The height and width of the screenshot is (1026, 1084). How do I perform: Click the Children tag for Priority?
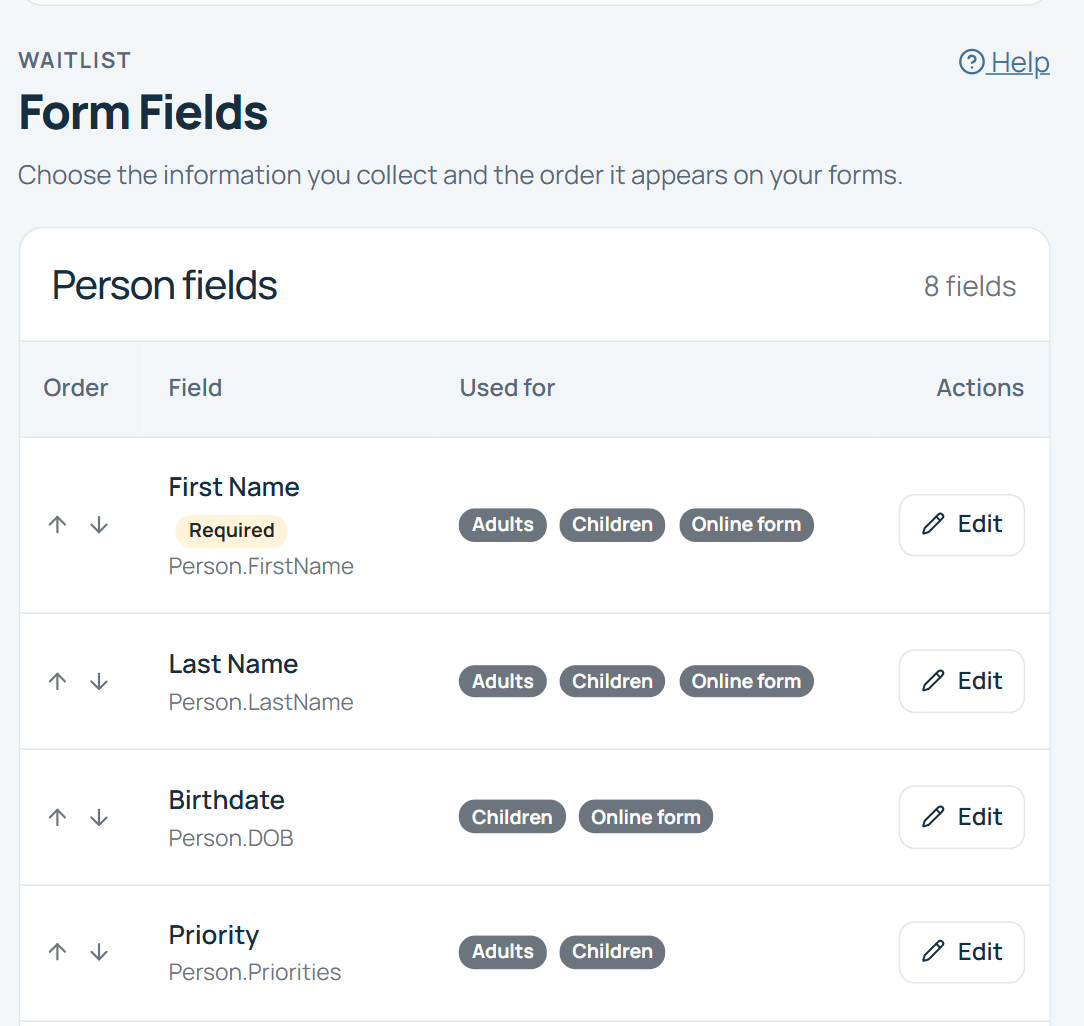[613, 952]
